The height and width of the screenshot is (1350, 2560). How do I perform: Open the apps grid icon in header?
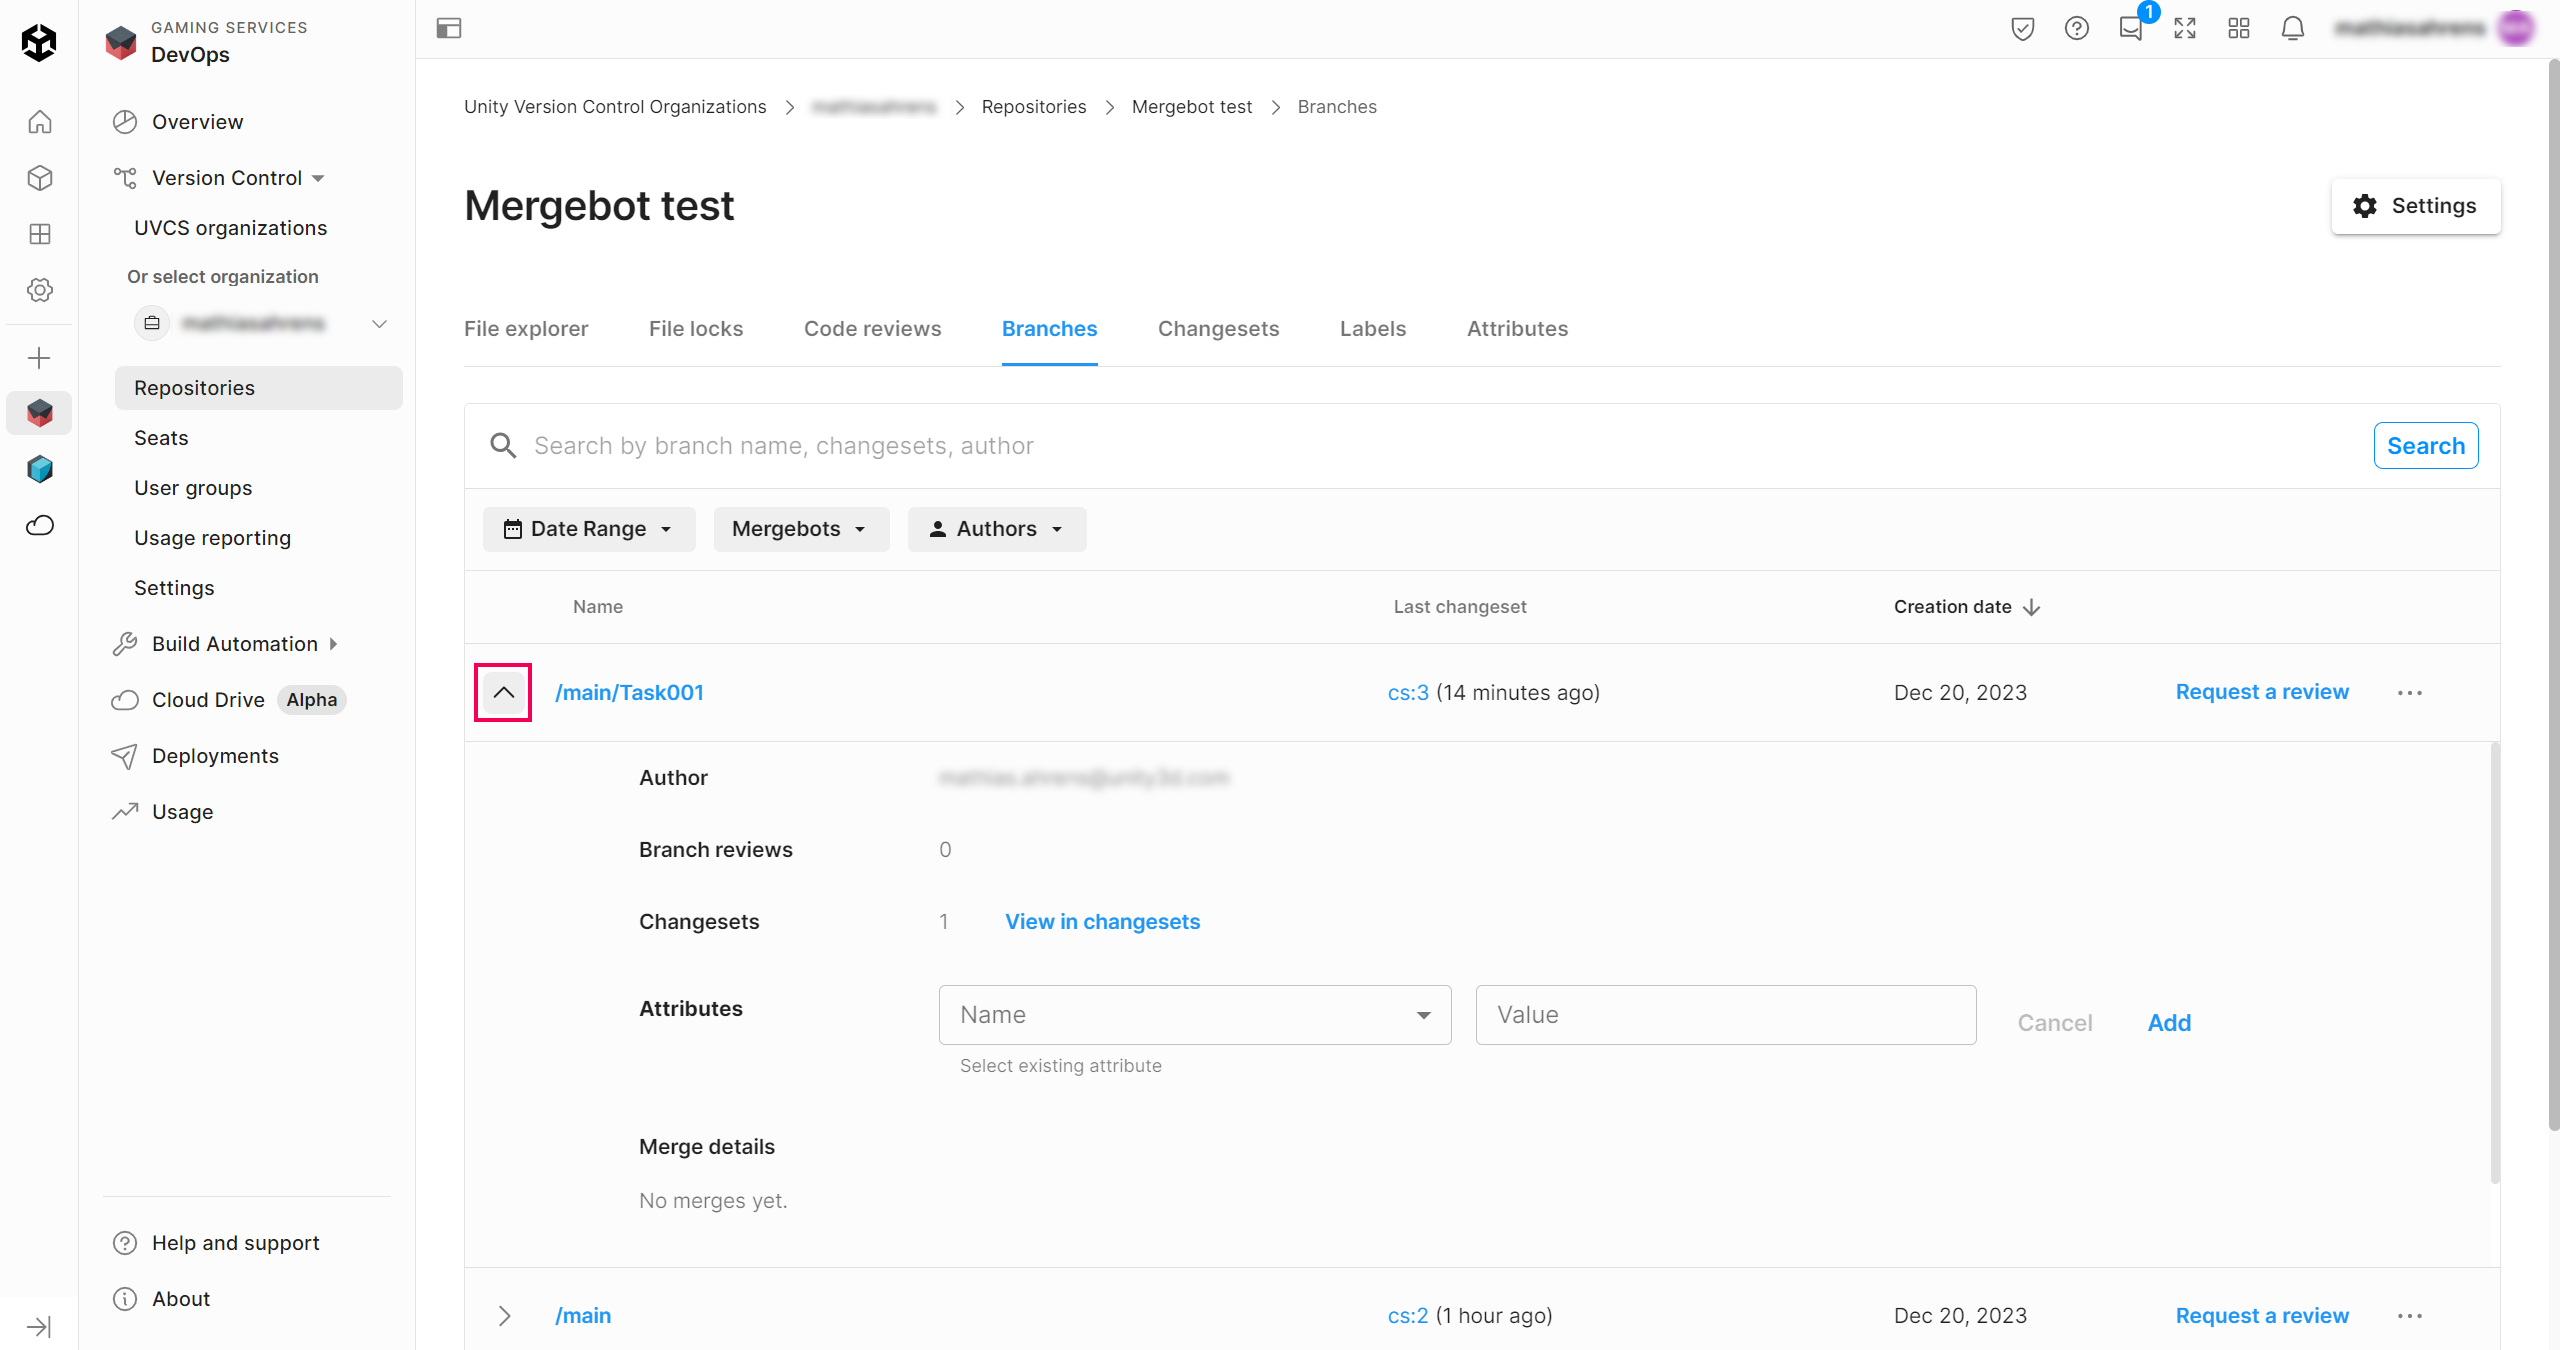point(2238,28)
